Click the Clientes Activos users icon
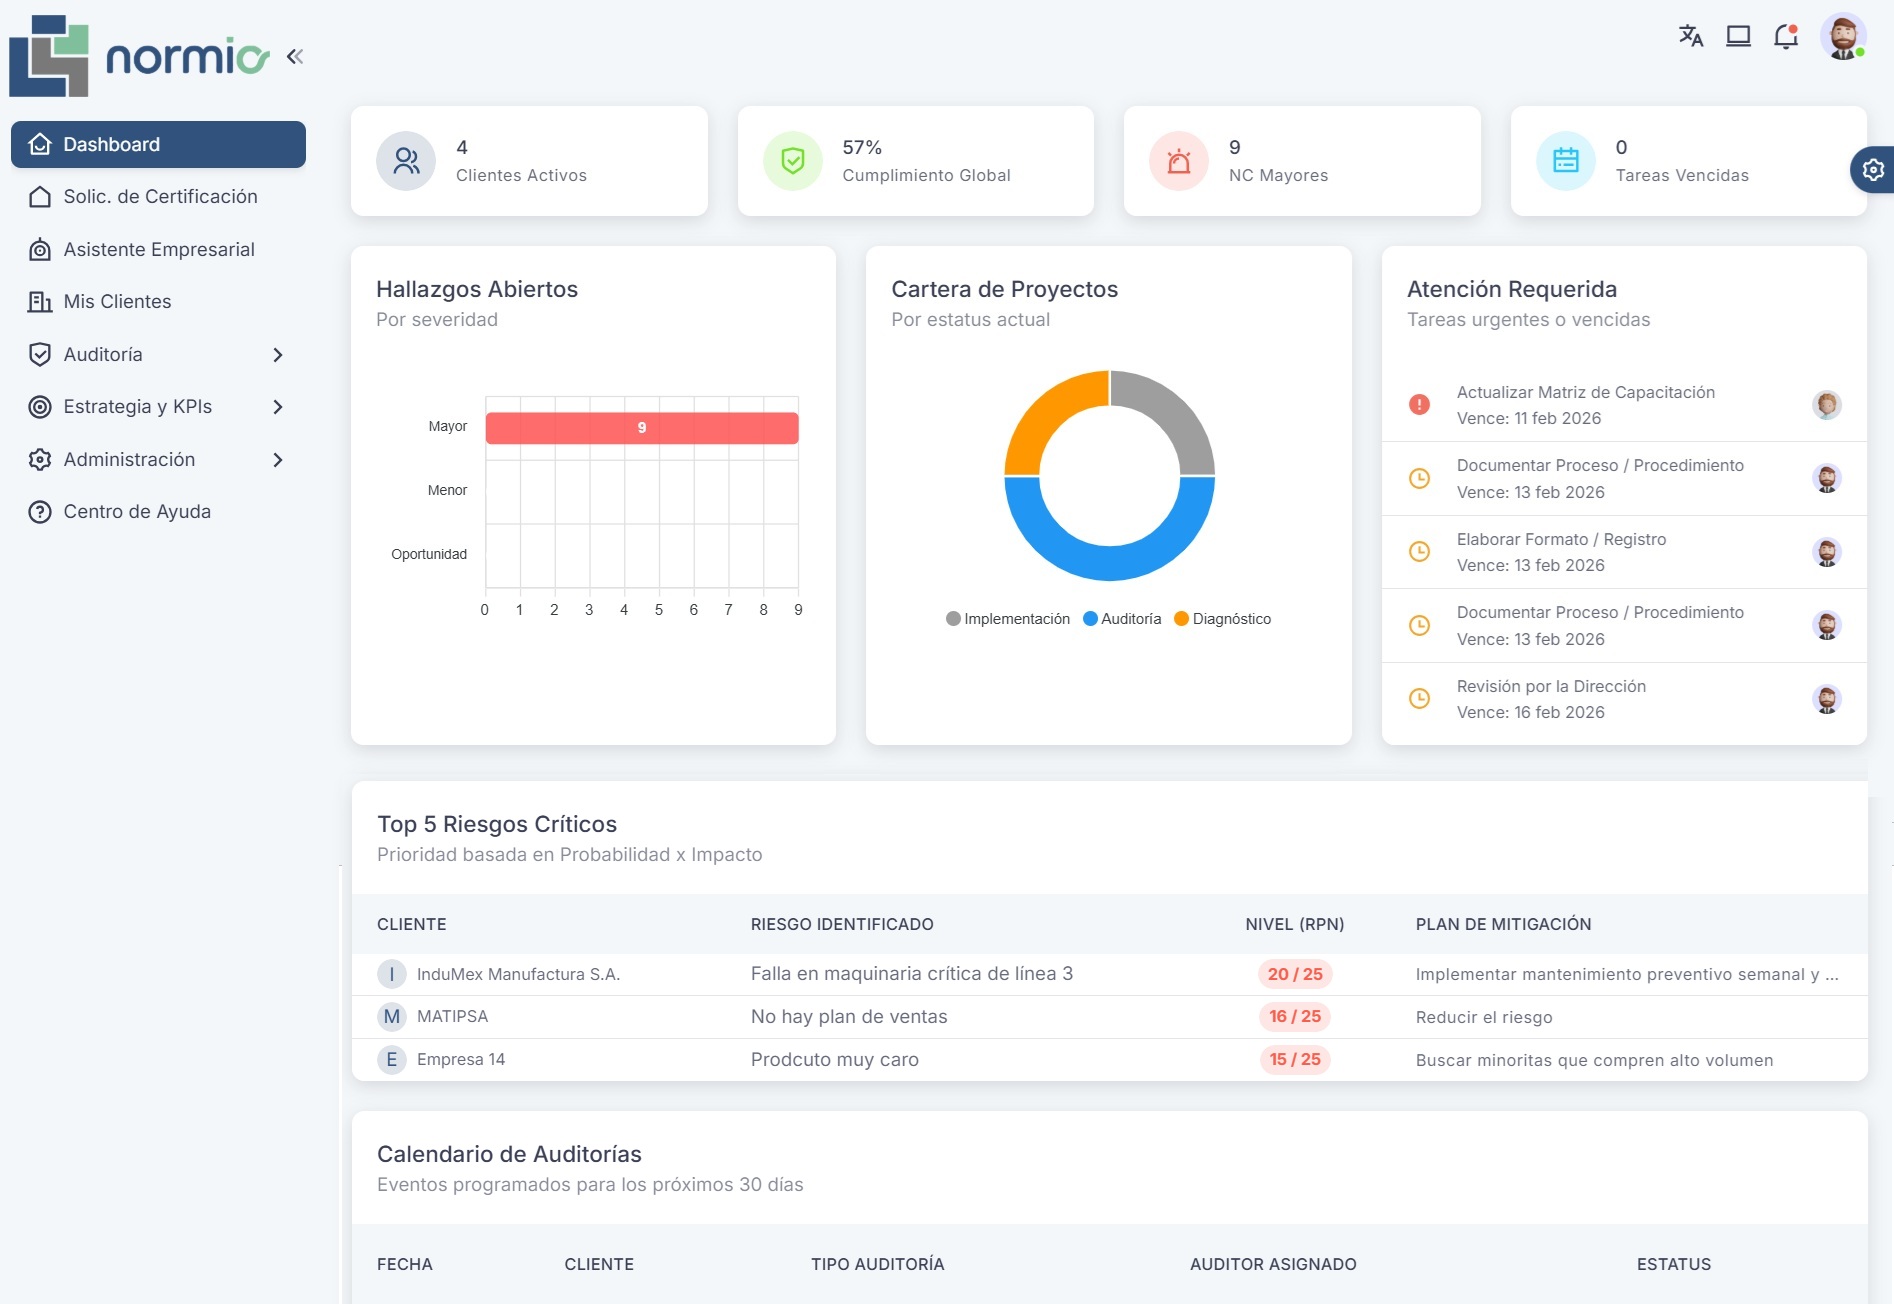Viewport: 1894px width, 1304px height. pyautogui.click(x=406, y=161)
